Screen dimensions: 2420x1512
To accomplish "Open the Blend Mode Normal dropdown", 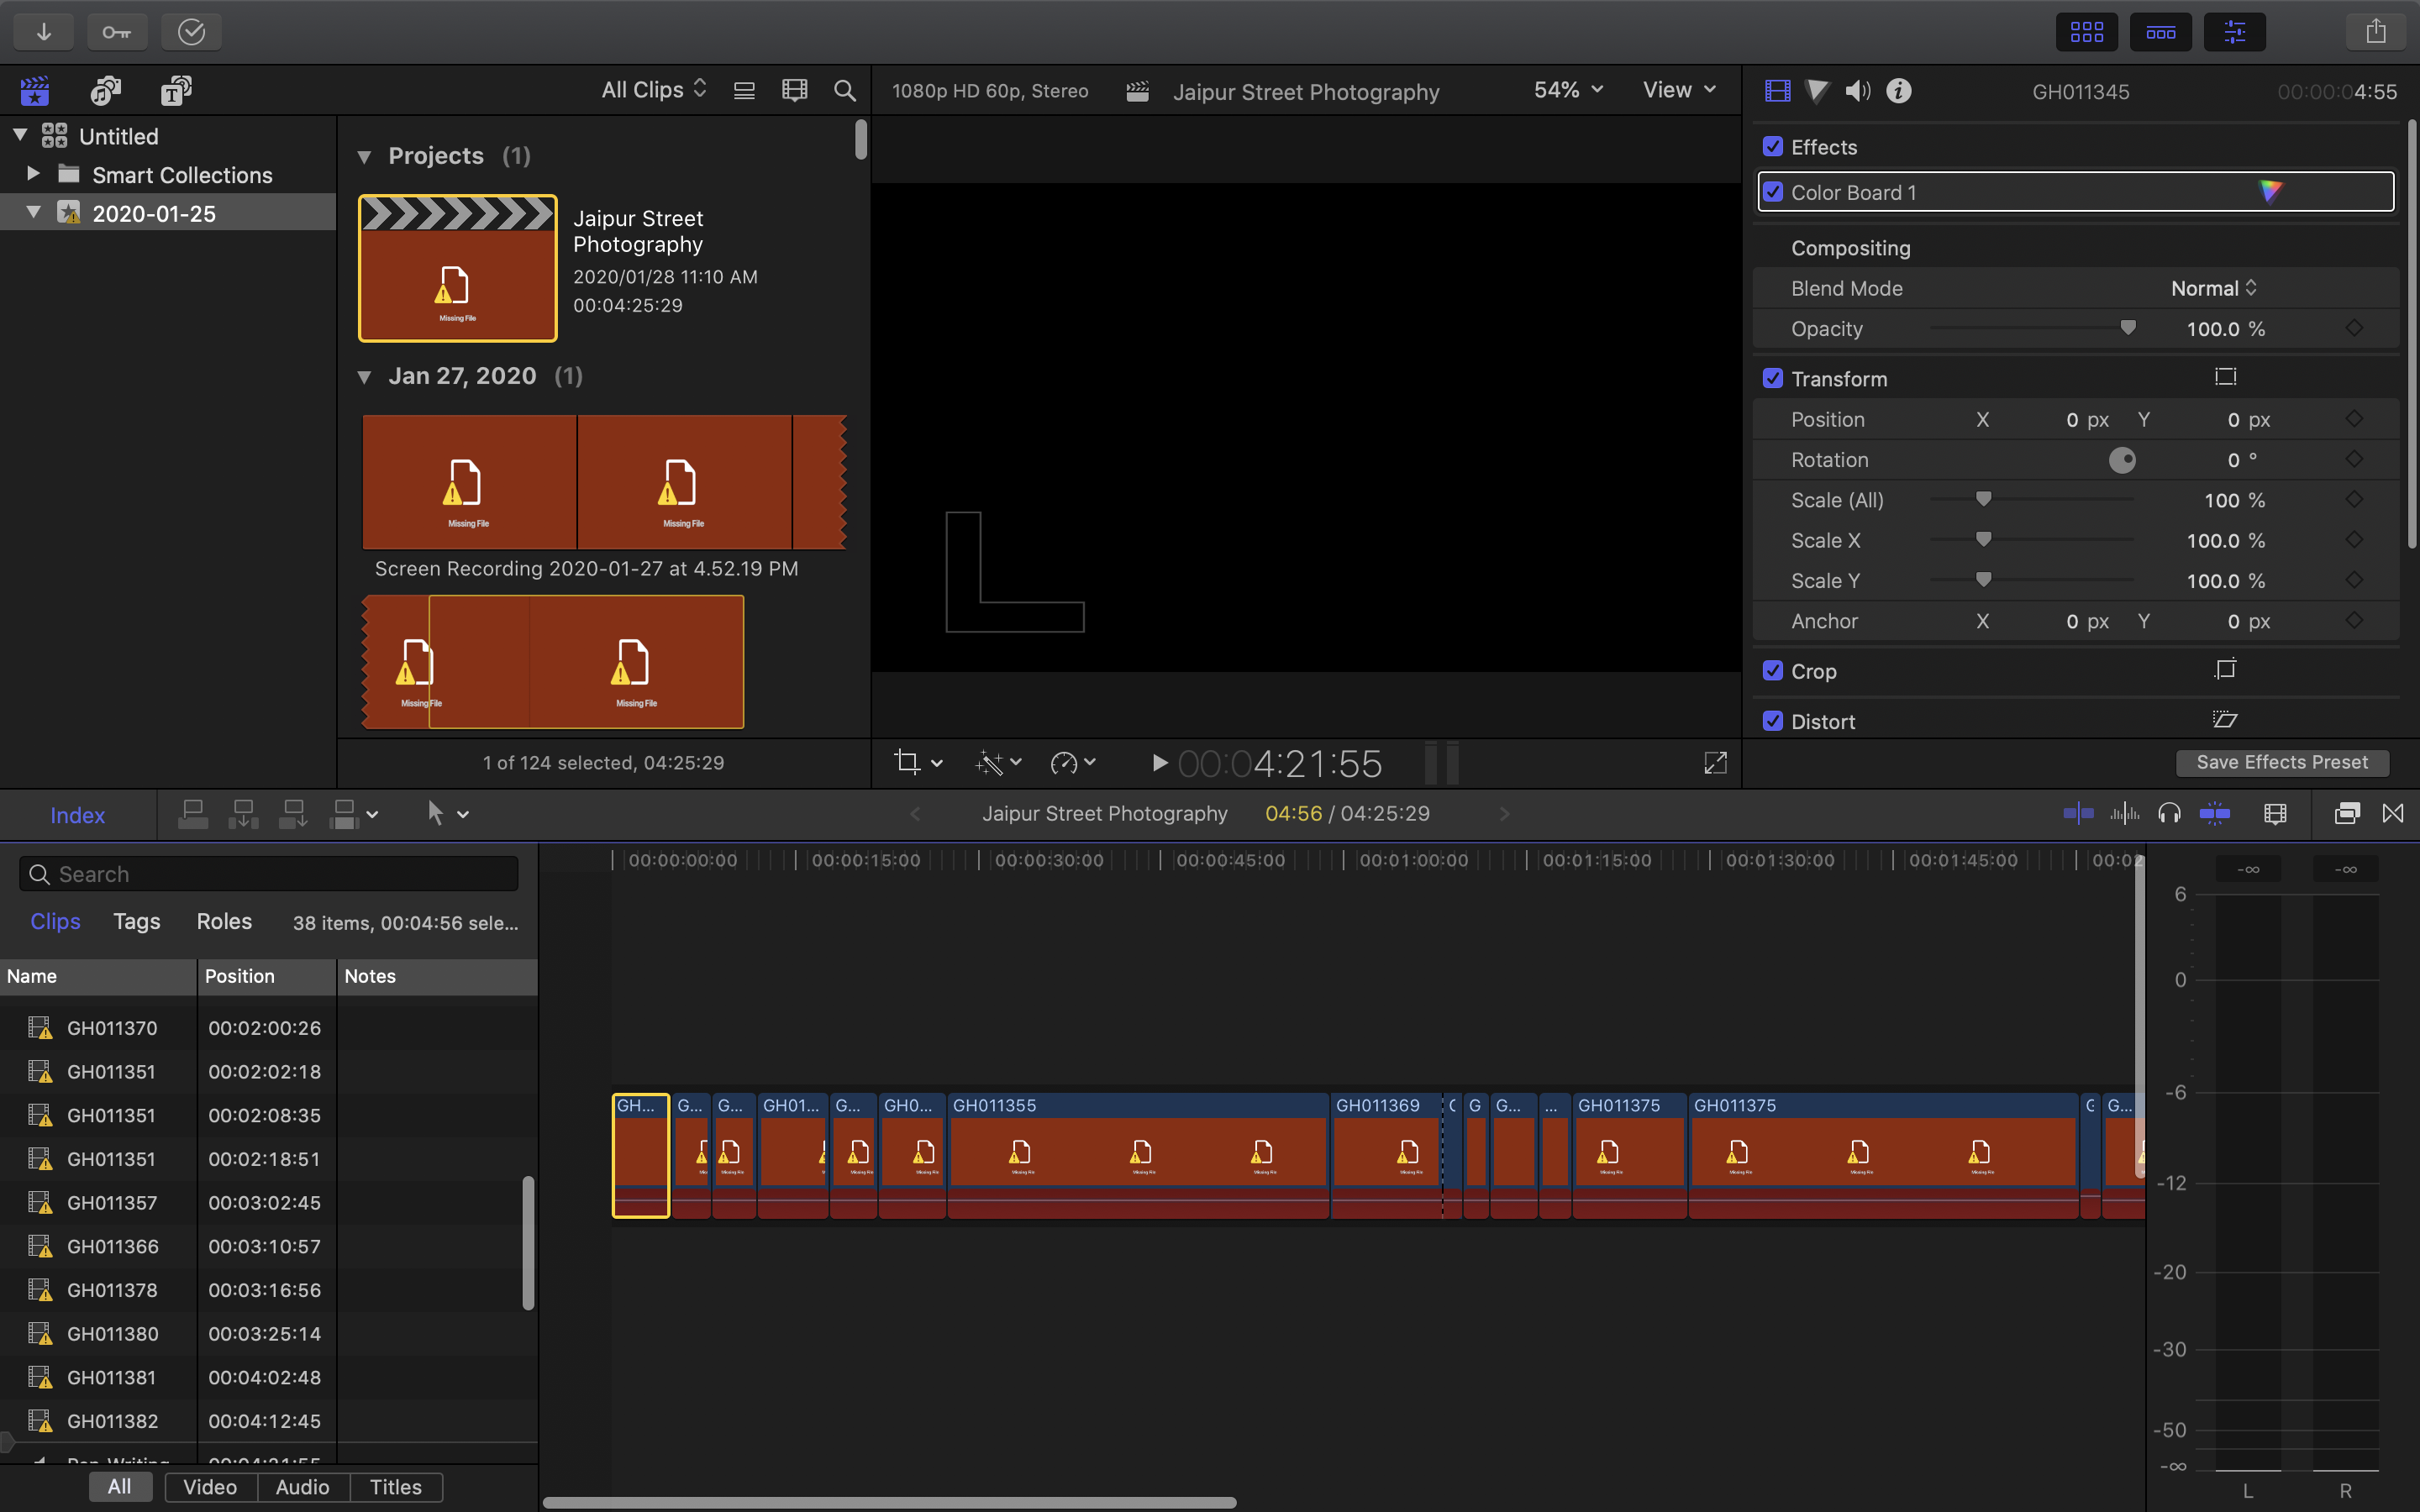I will pyautogui.click(x=2213, y=288).
